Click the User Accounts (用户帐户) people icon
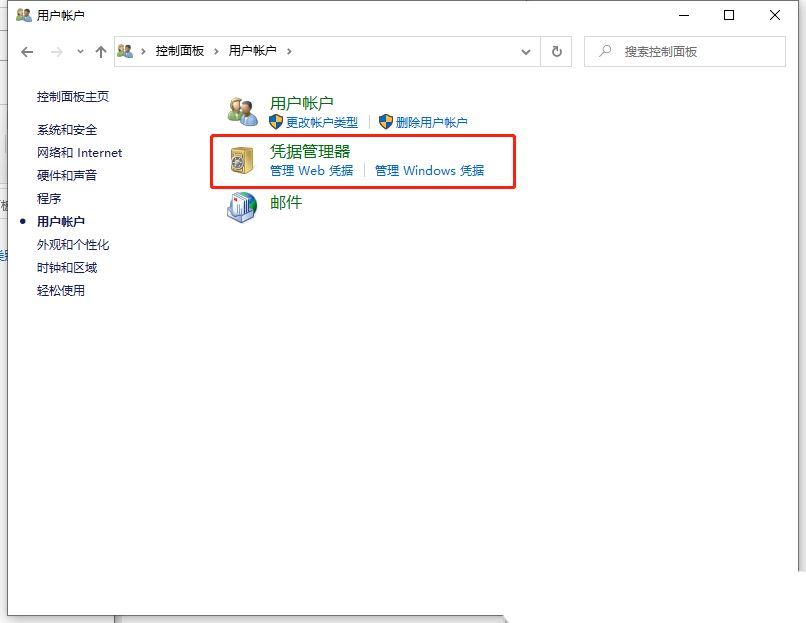This screenshot has height=623, width=806. pyautogui.click(x=241, y=112)
